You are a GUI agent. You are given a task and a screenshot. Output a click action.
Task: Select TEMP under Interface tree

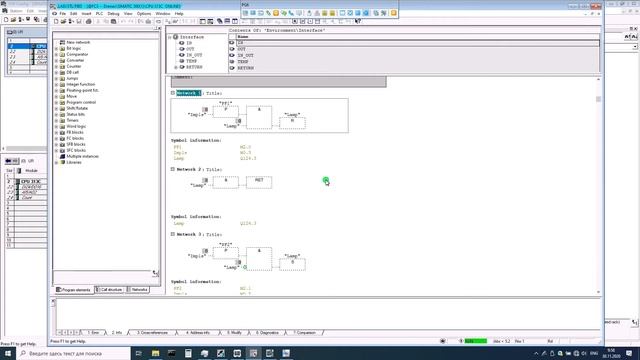[x=191, y=61]
